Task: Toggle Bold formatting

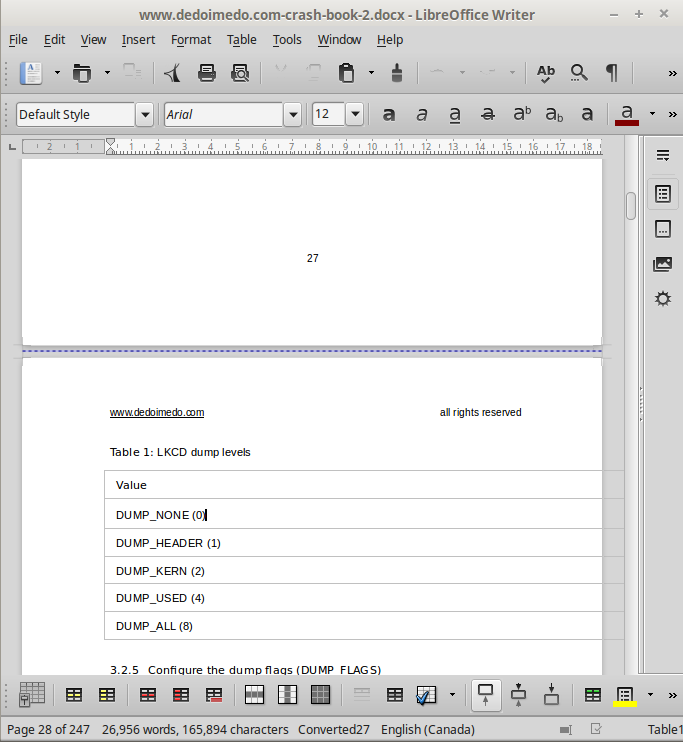Action: (389, 114)
